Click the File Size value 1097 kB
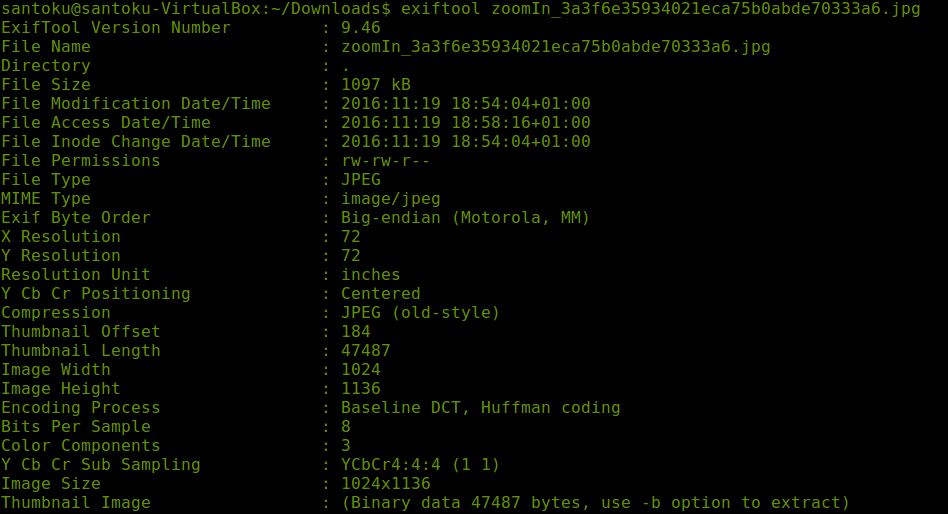The image size is (948, 514). (x=375, y=85)
